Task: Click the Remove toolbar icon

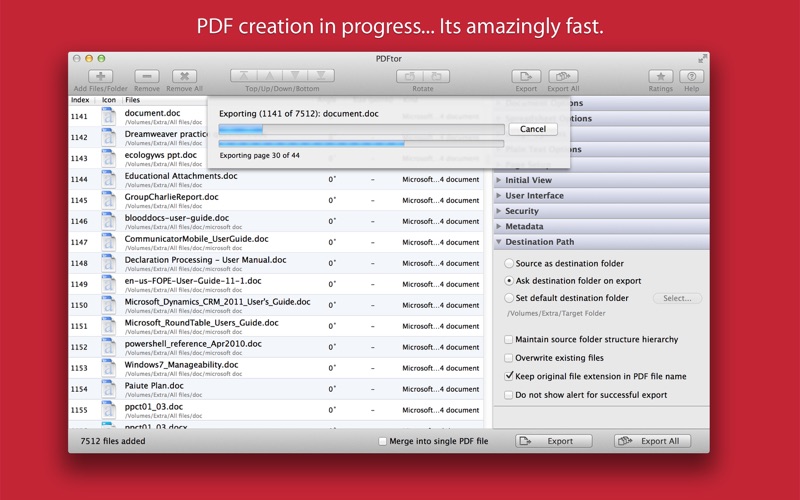Action: coord(147,77)
